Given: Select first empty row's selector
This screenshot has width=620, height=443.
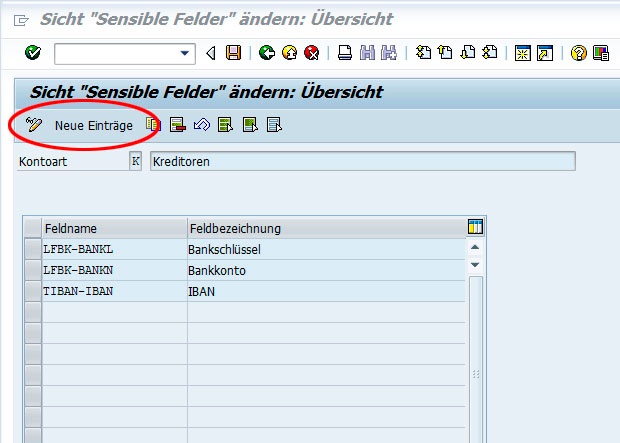Looking at the screenshot, I should tap(33, 312).
